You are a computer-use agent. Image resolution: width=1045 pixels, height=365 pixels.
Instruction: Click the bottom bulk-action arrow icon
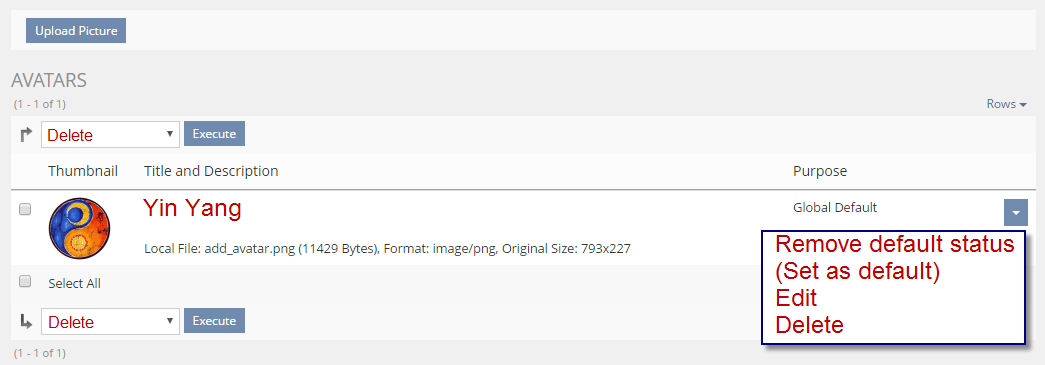click(x=26, y=322)
